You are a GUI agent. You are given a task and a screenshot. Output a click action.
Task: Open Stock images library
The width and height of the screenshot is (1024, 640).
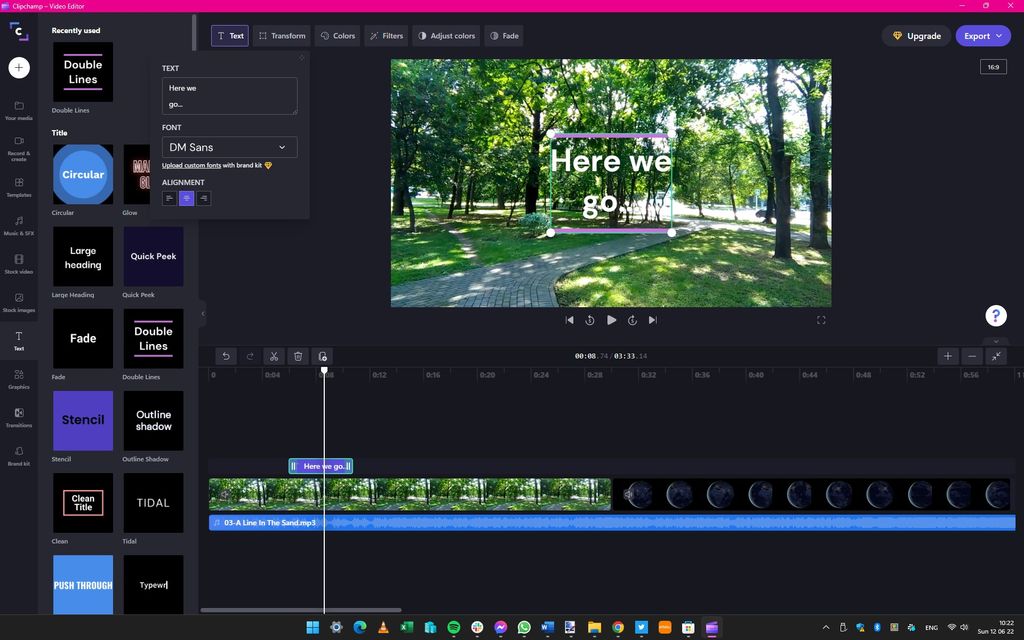pos(19,302)
